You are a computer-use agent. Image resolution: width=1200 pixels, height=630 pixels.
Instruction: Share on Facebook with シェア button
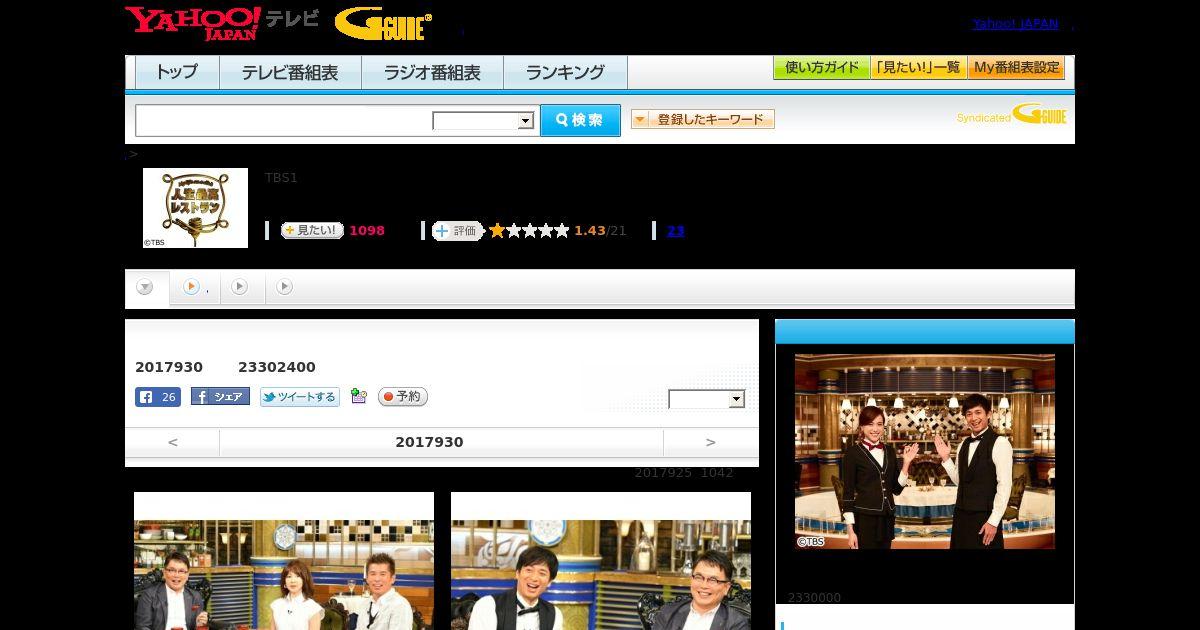pos(220,397)
